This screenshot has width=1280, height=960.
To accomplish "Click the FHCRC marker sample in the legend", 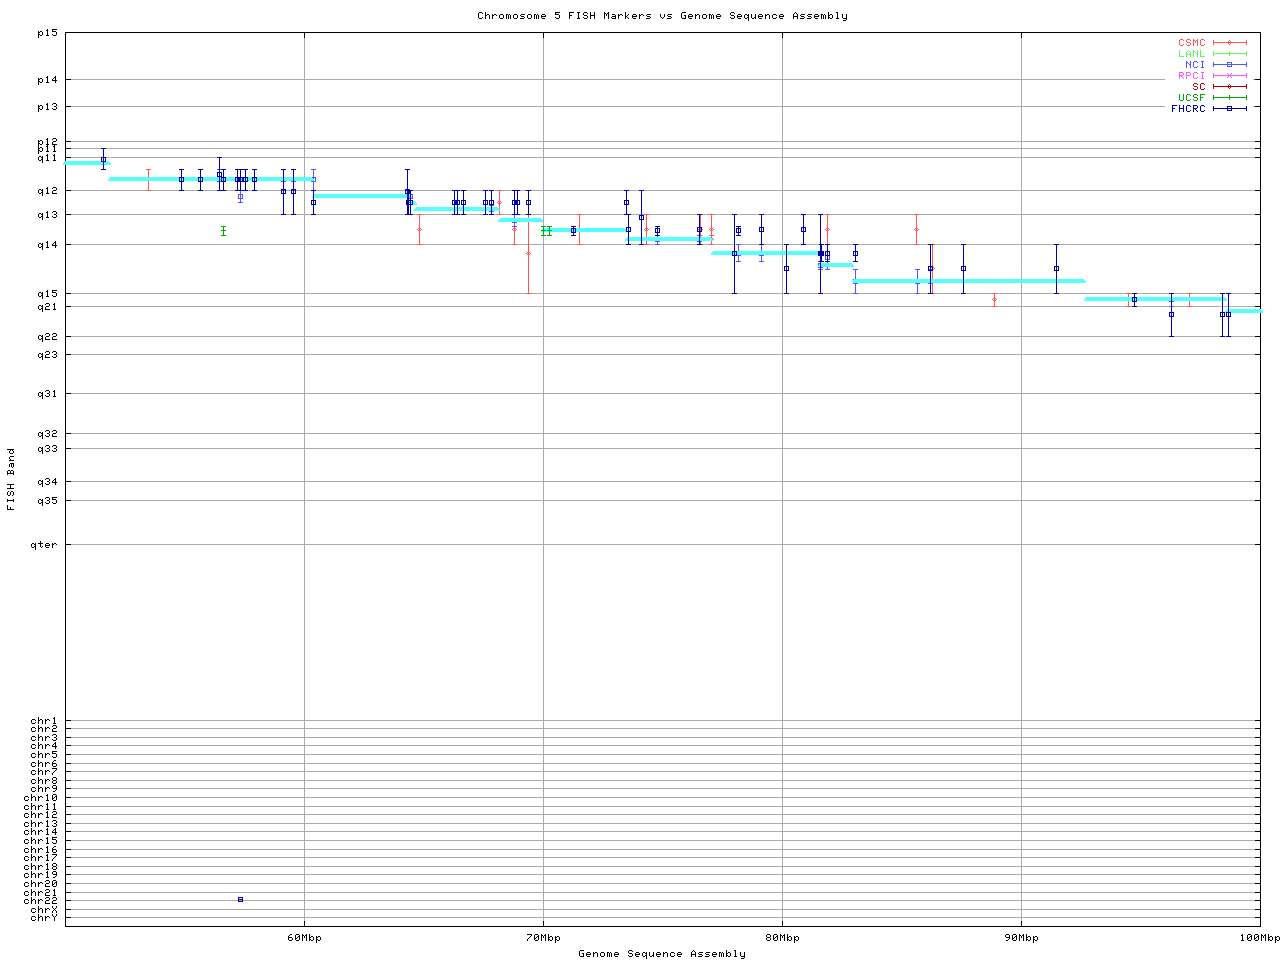I will pos(1229,108).
